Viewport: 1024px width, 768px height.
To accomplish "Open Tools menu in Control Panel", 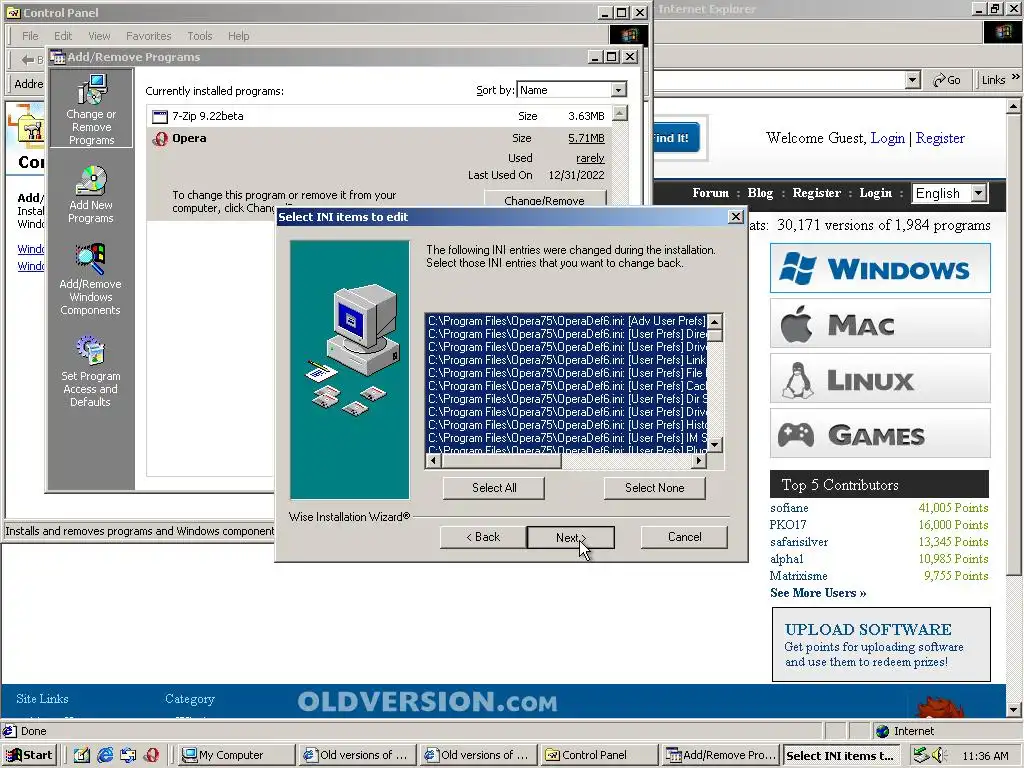I will point(199,36).
